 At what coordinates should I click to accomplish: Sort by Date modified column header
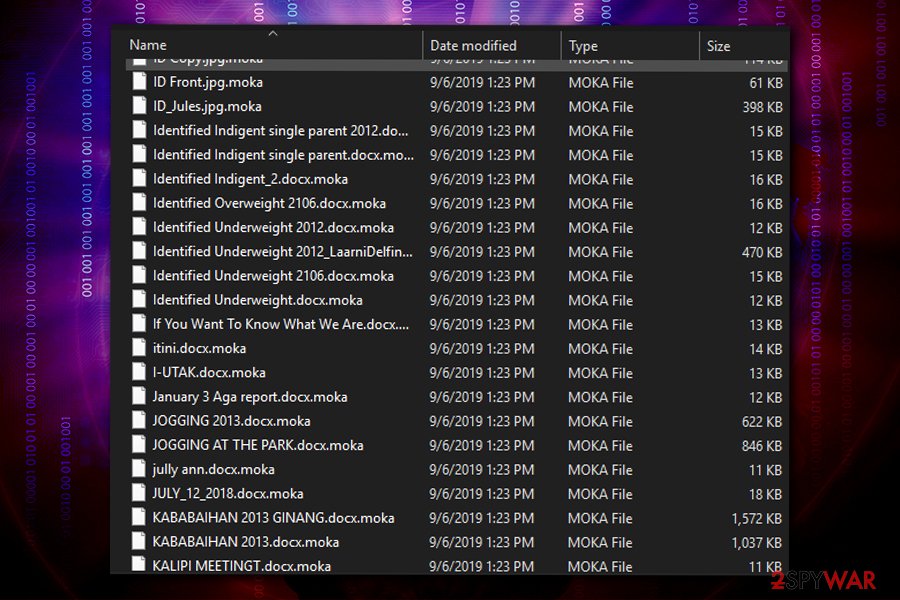pyautogui.click(x=473, y=45)
